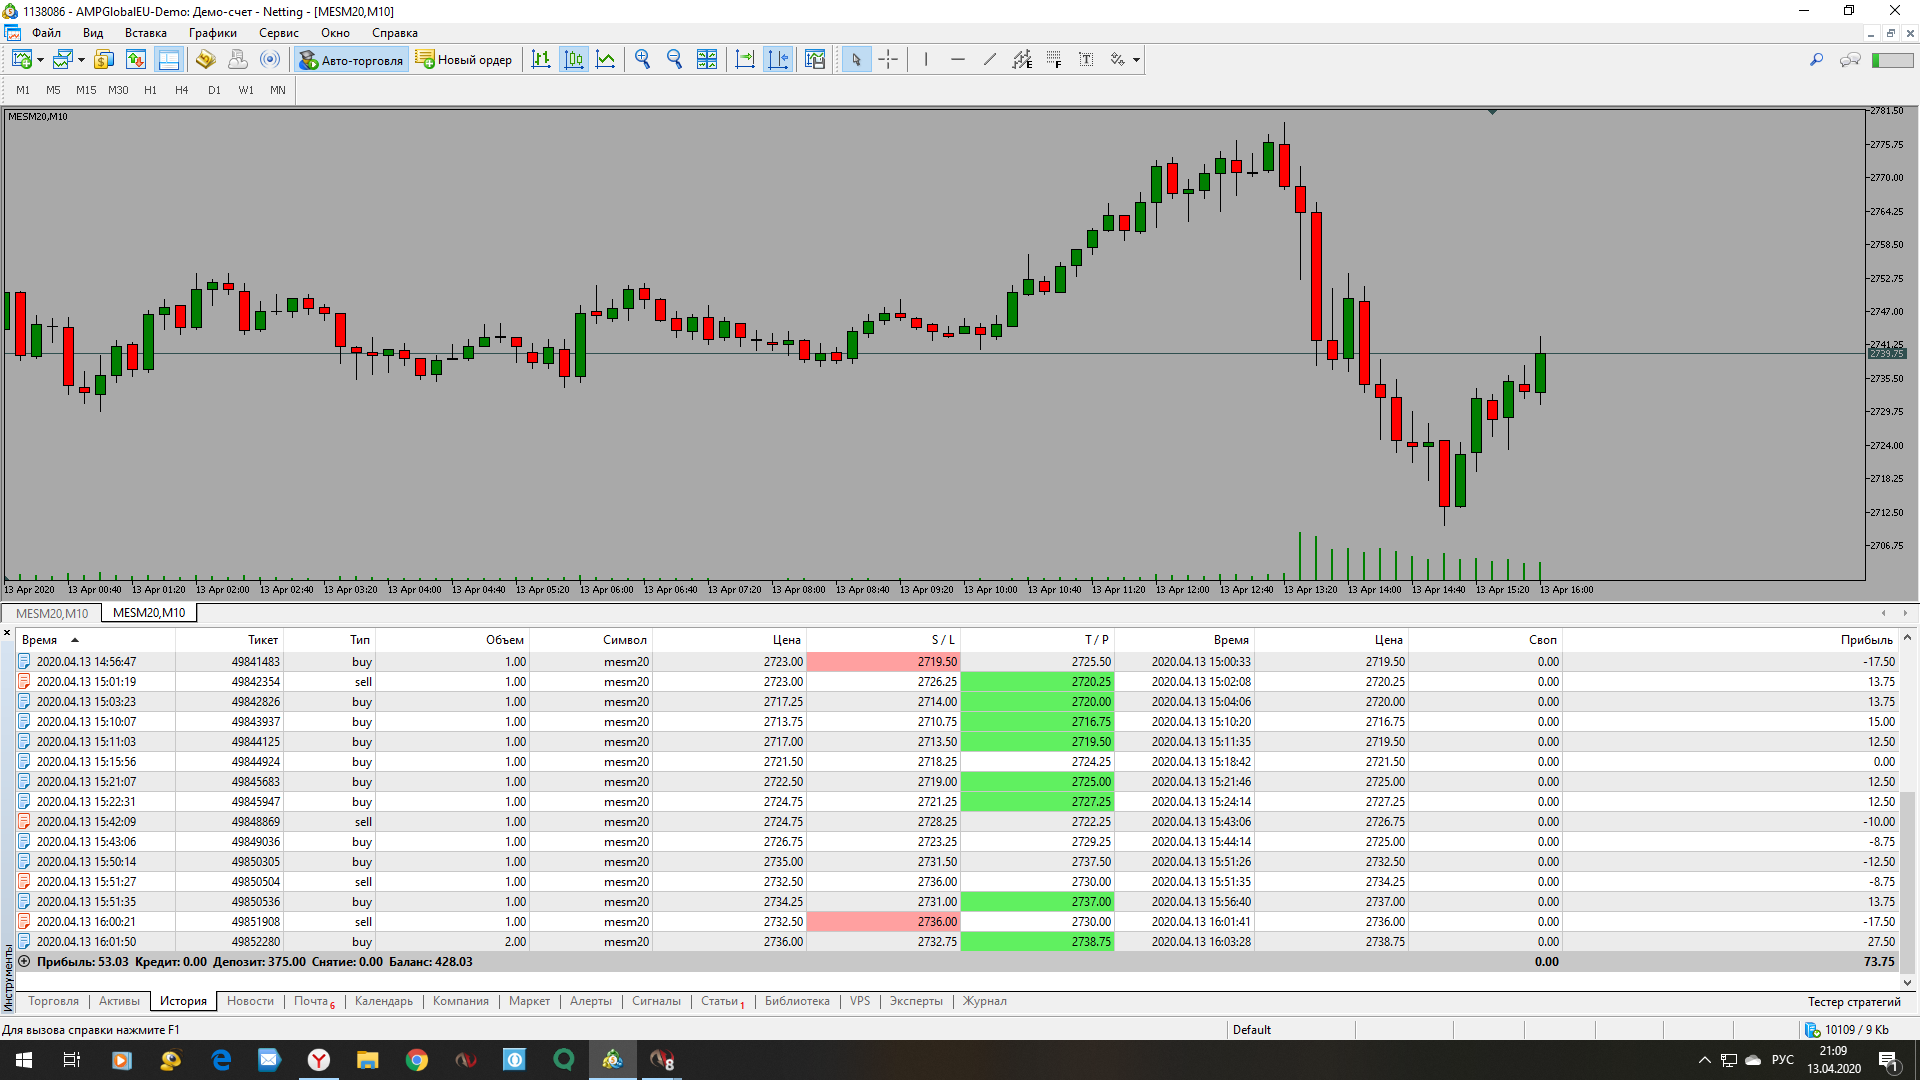Toggle the Авто-торговля button
The height and width of the screenshot is (1080, 1920).
(x=350, y=60)
